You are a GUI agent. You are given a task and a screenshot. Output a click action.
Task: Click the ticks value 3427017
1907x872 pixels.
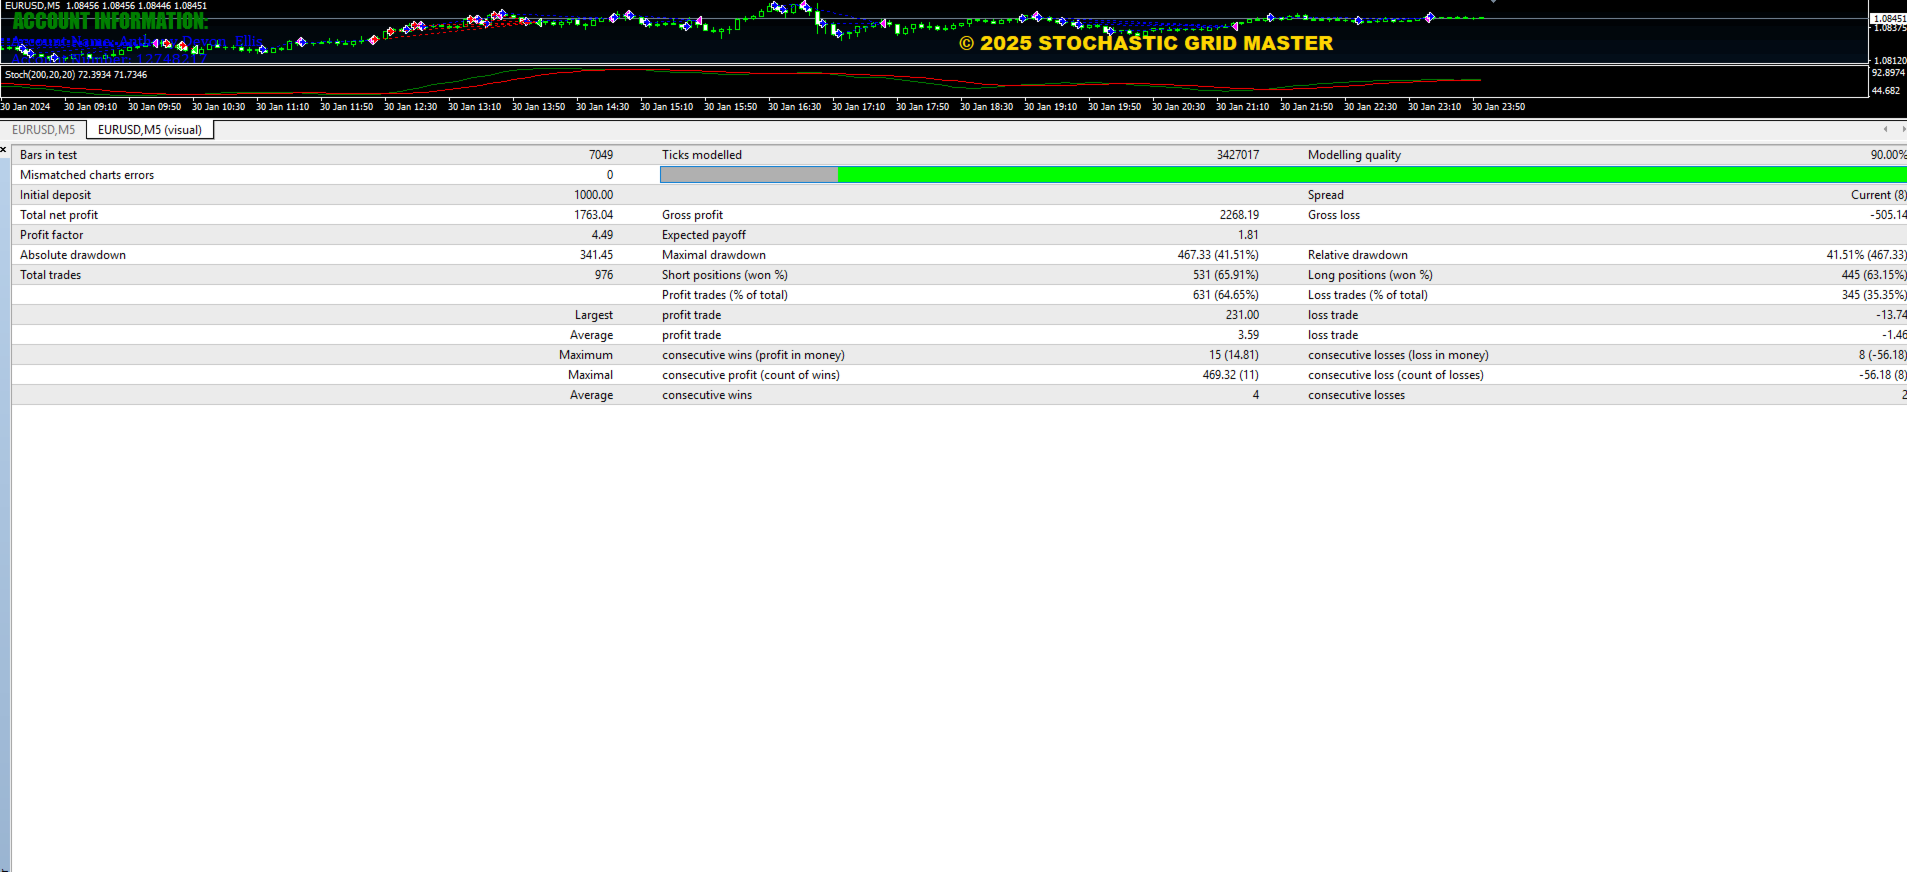[1238, 155]
